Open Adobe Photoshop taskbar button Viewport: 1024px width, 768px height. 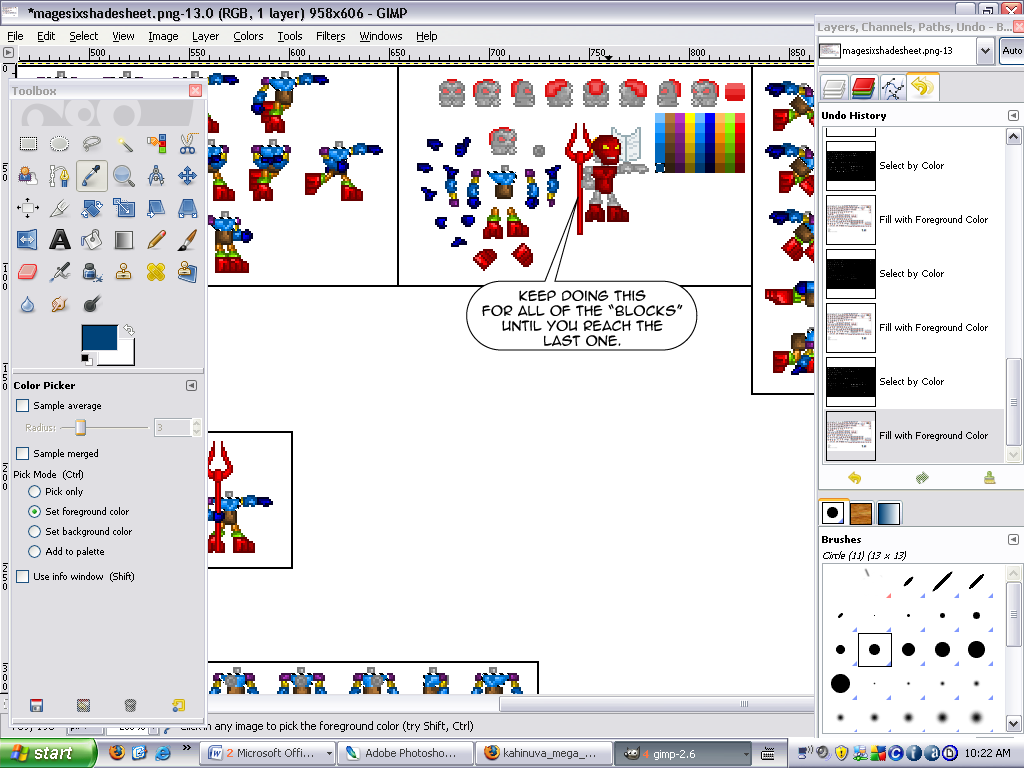(x=406, y=754)
